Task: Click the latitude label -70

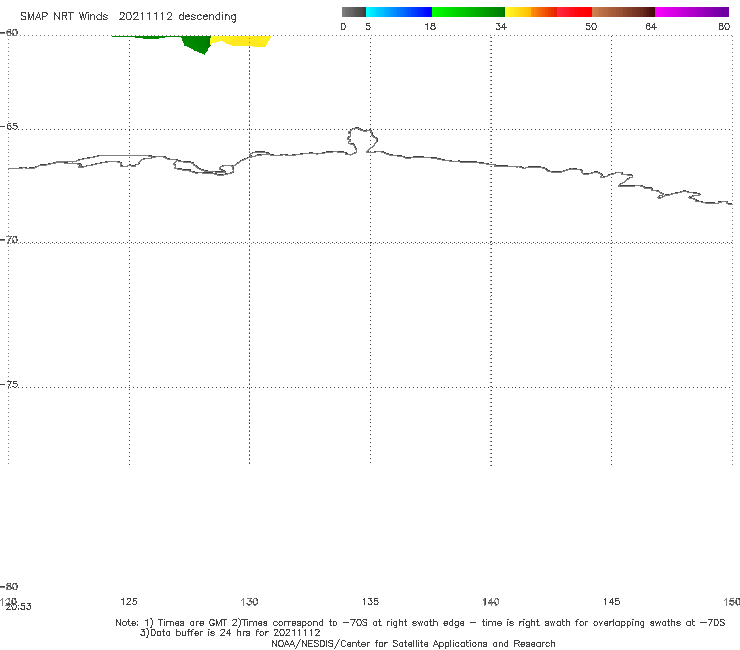Action: (9, 240)
